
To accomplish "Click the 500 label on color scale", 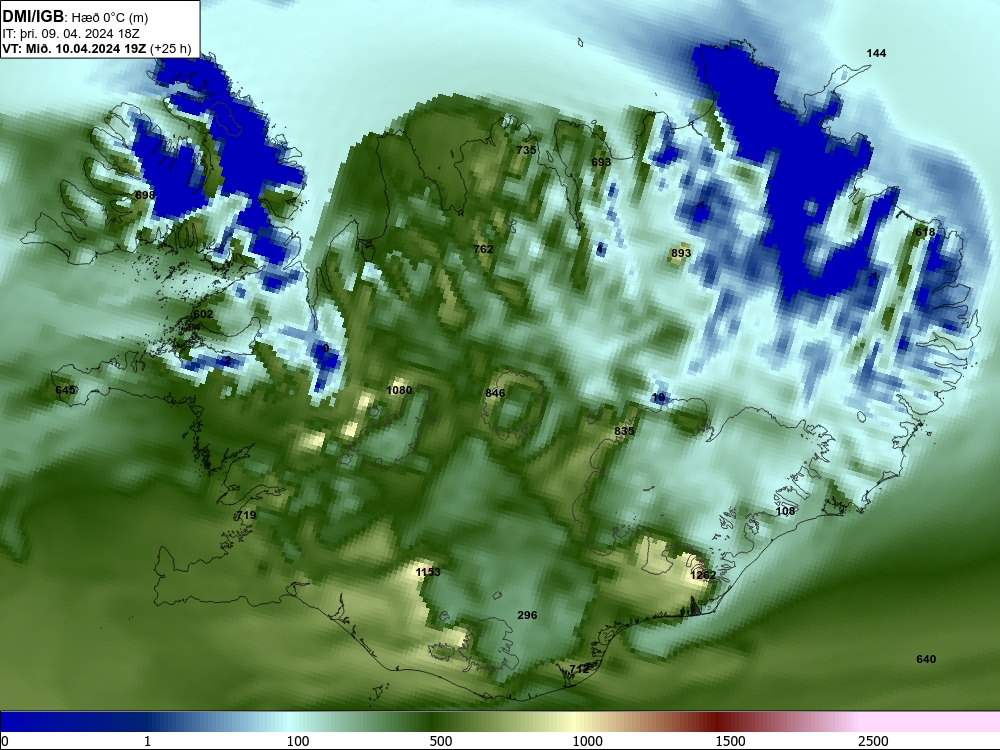I will (441, 741).
